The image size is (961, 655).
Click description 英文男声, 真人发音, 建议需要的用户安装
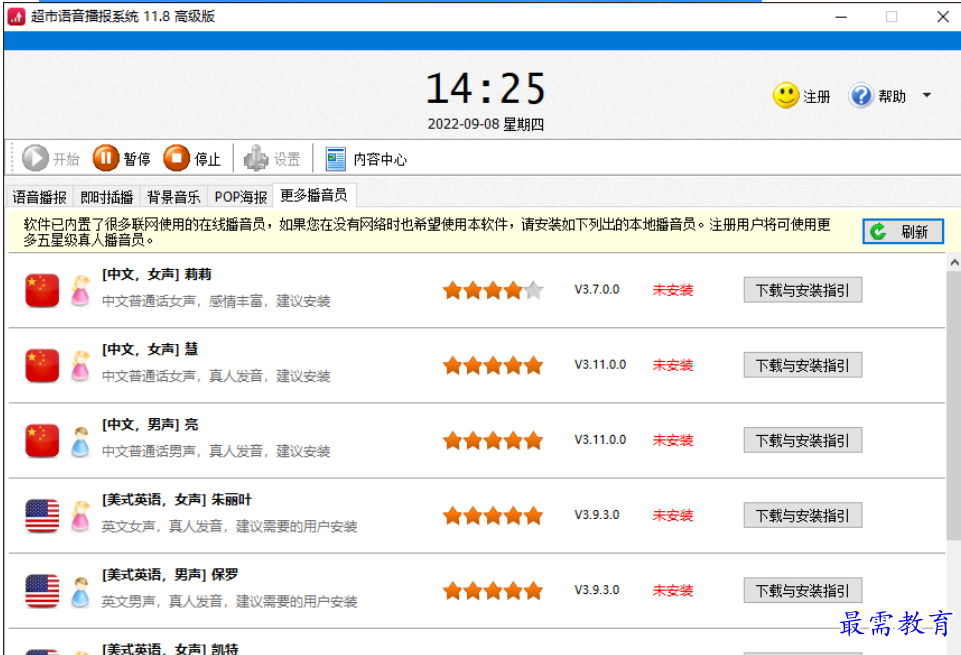point(229,602)
